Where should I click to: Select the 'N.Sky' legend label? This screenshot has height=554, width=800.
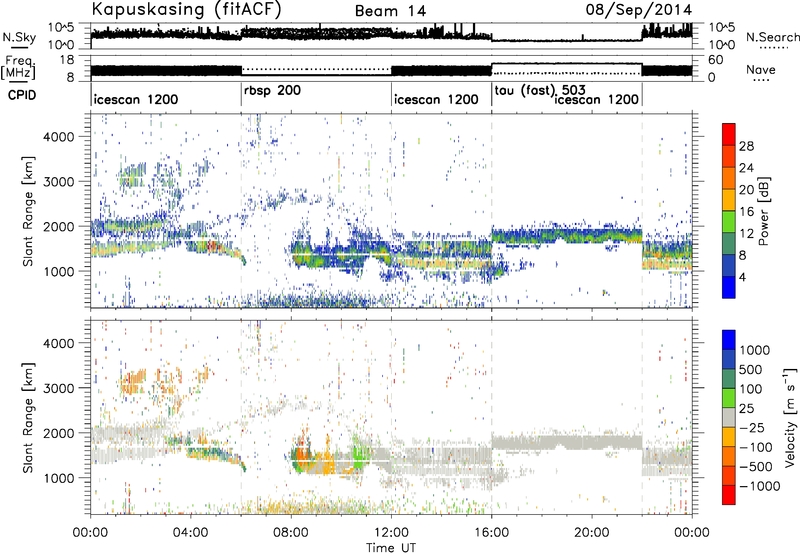pyautogui.click(x=19, y=38)
